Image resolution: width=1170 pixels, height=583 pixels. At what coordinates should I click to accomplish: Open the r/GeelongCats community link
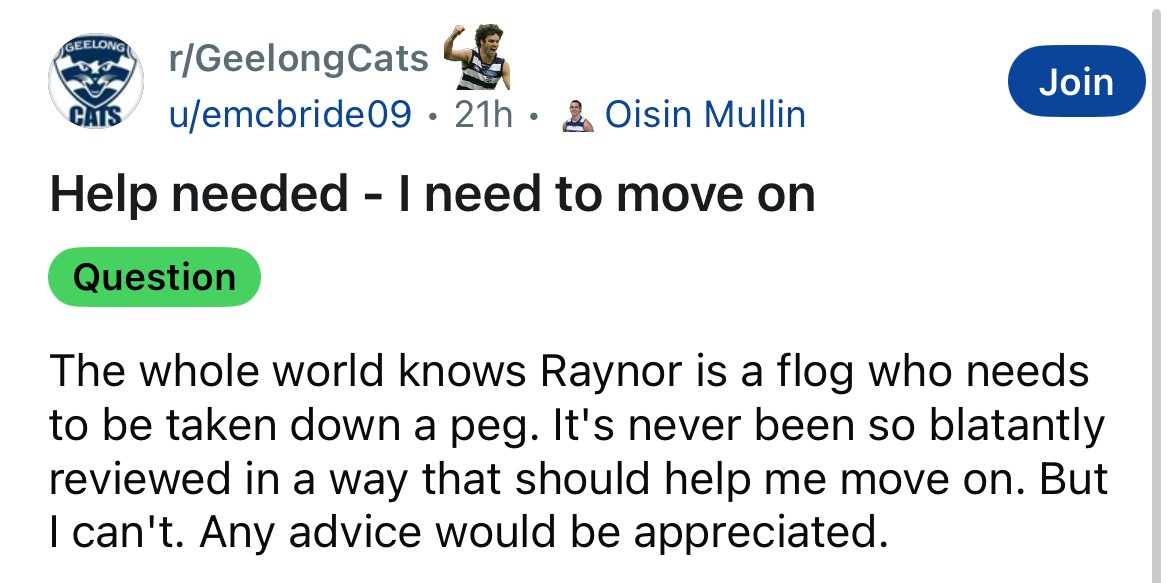[298, 60]
